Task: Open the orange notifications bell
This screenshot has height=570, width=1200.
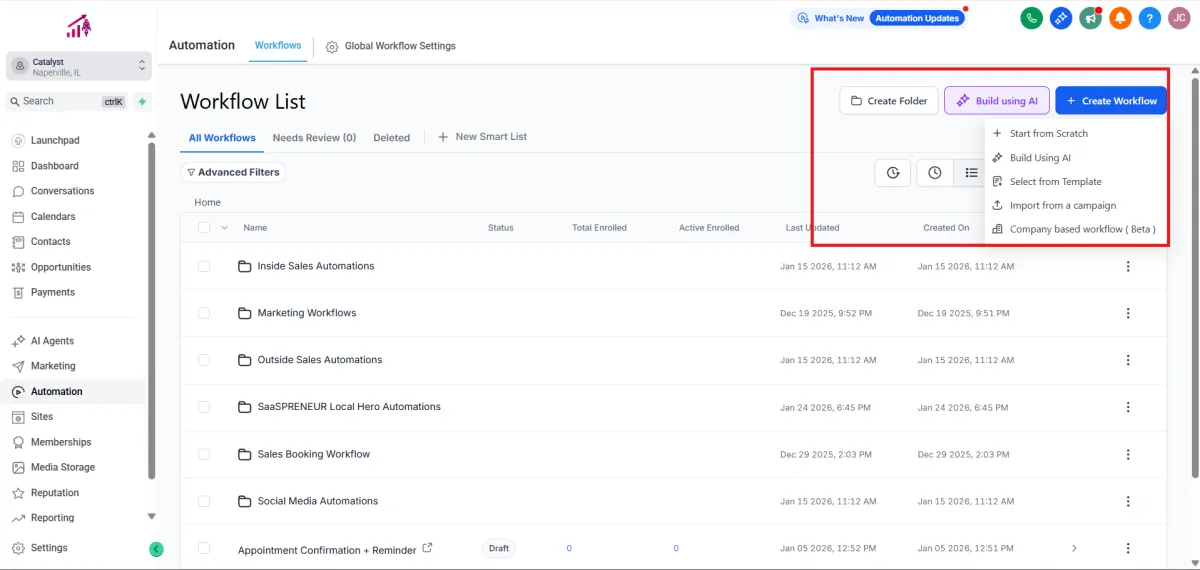Action: 1120,18
